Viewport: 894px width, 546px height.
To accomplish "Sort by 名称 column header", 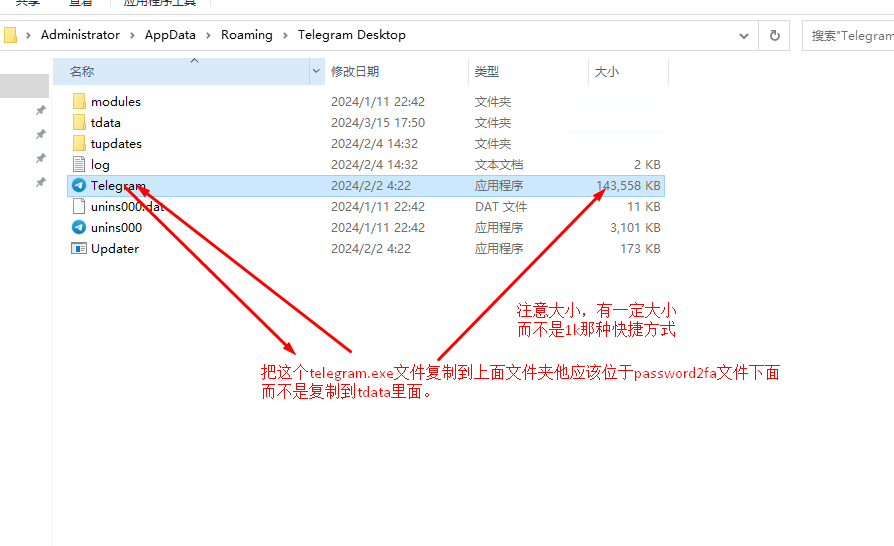I will (x=181, y=71).
